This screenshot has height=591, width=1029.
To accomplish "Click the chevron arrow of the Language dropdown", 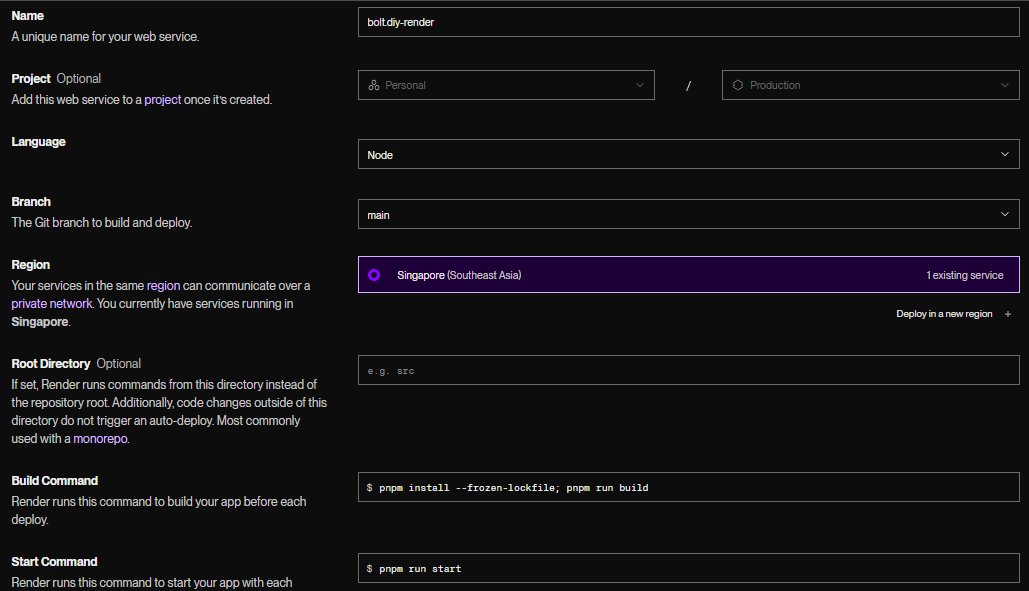I will pos(1005,154).
